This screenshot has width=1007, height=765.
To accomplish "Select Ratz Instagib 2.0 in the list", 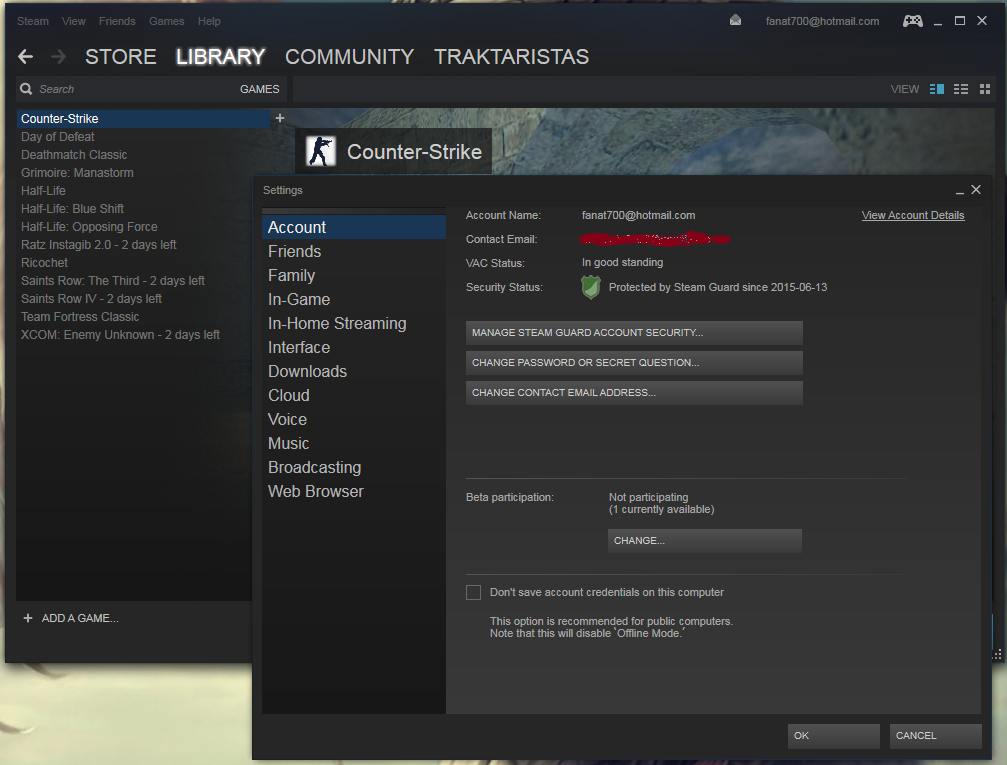I will pyautogui.click(x=134, y=245).
